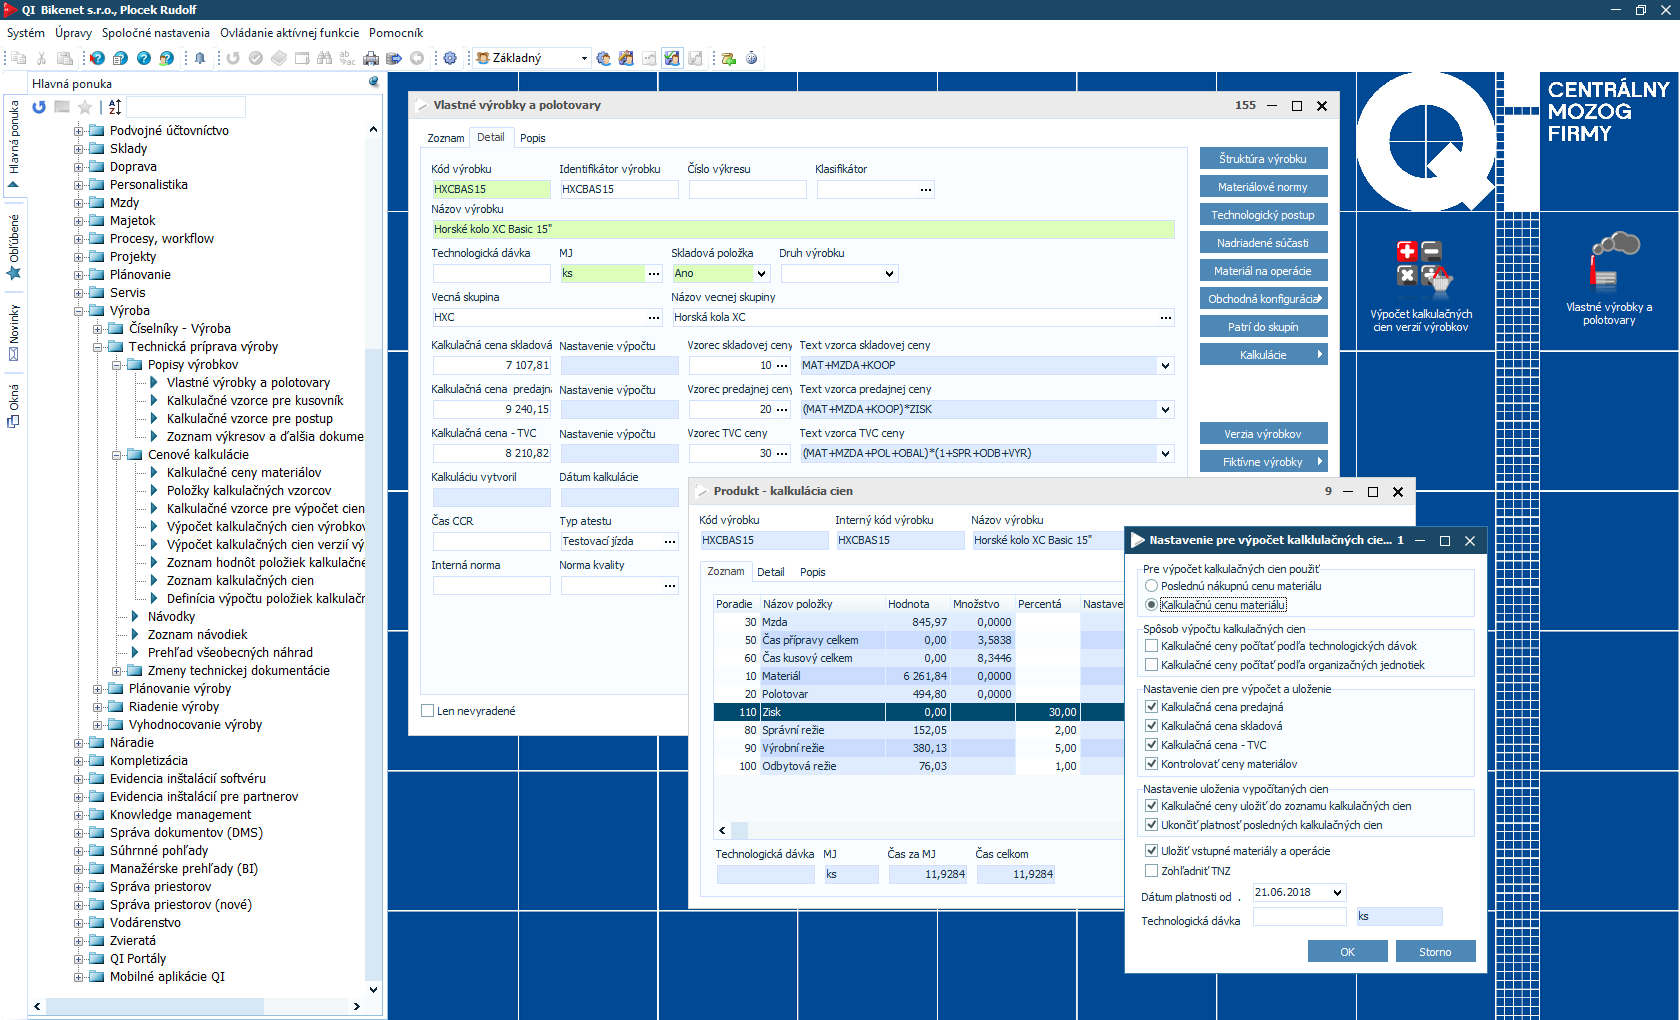Uncheck Kontrolovať ceny materiálov
Screen dimensions: 1680x1020
(1152, 764)
